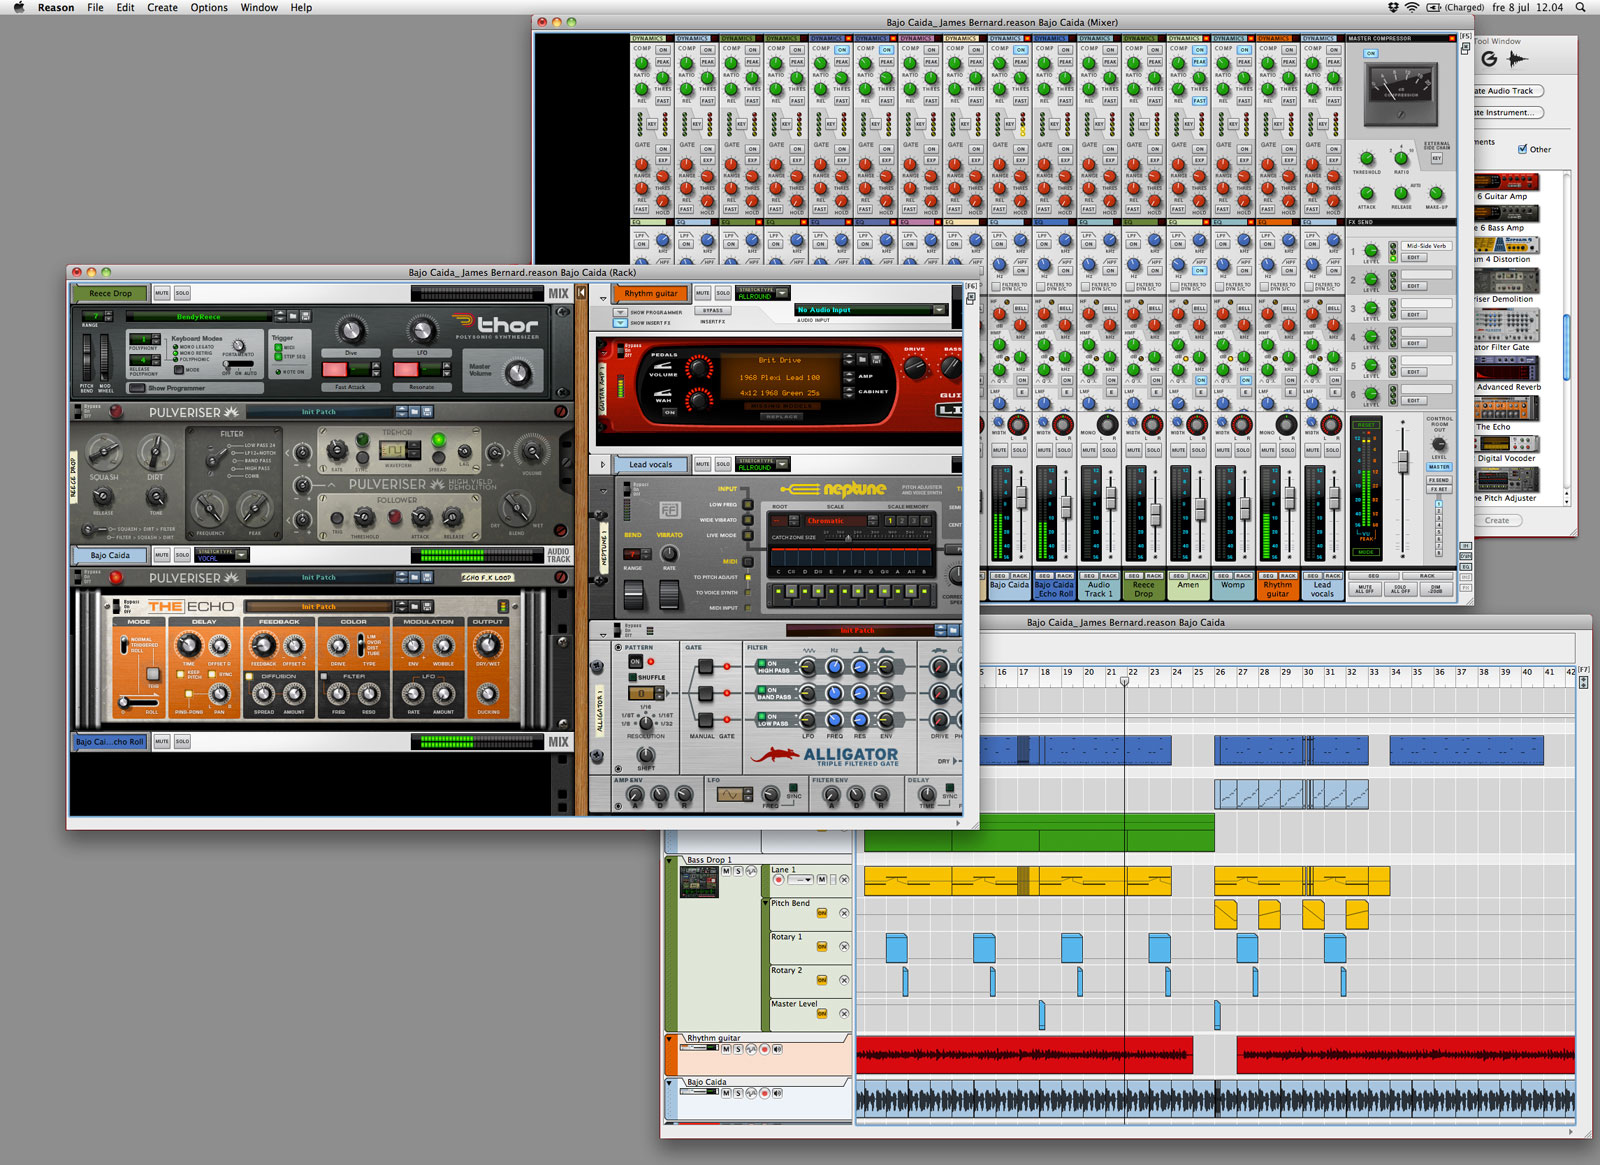
Task: Open the Window menu
Action: [x=258, y=7]
